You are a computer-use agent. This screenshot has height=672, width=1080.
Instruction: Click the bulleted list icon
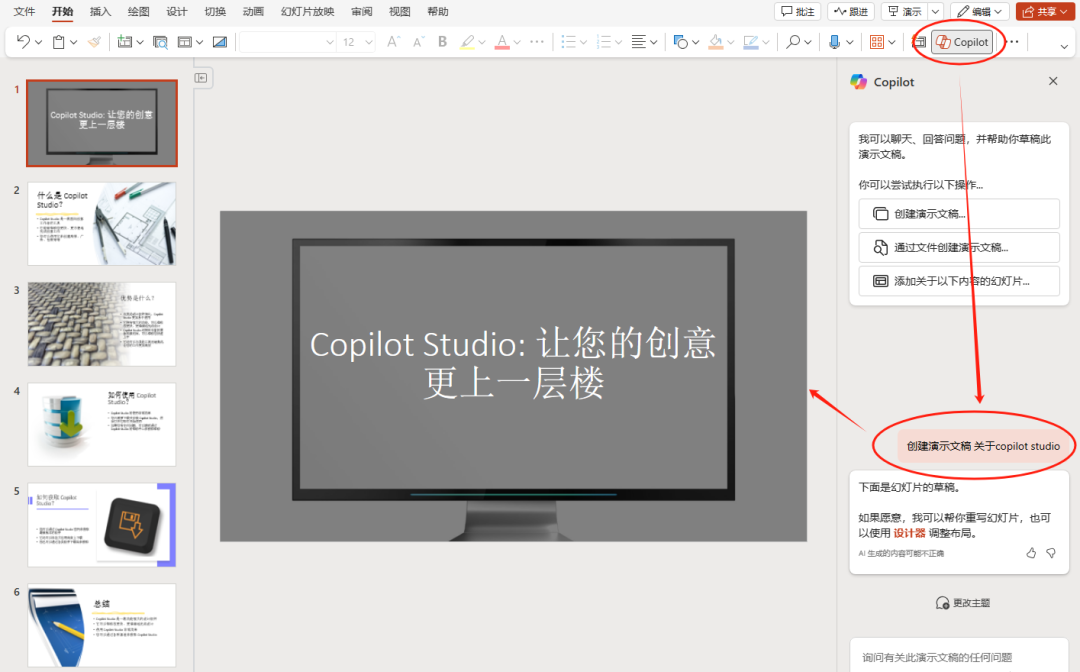pos(568,42)
